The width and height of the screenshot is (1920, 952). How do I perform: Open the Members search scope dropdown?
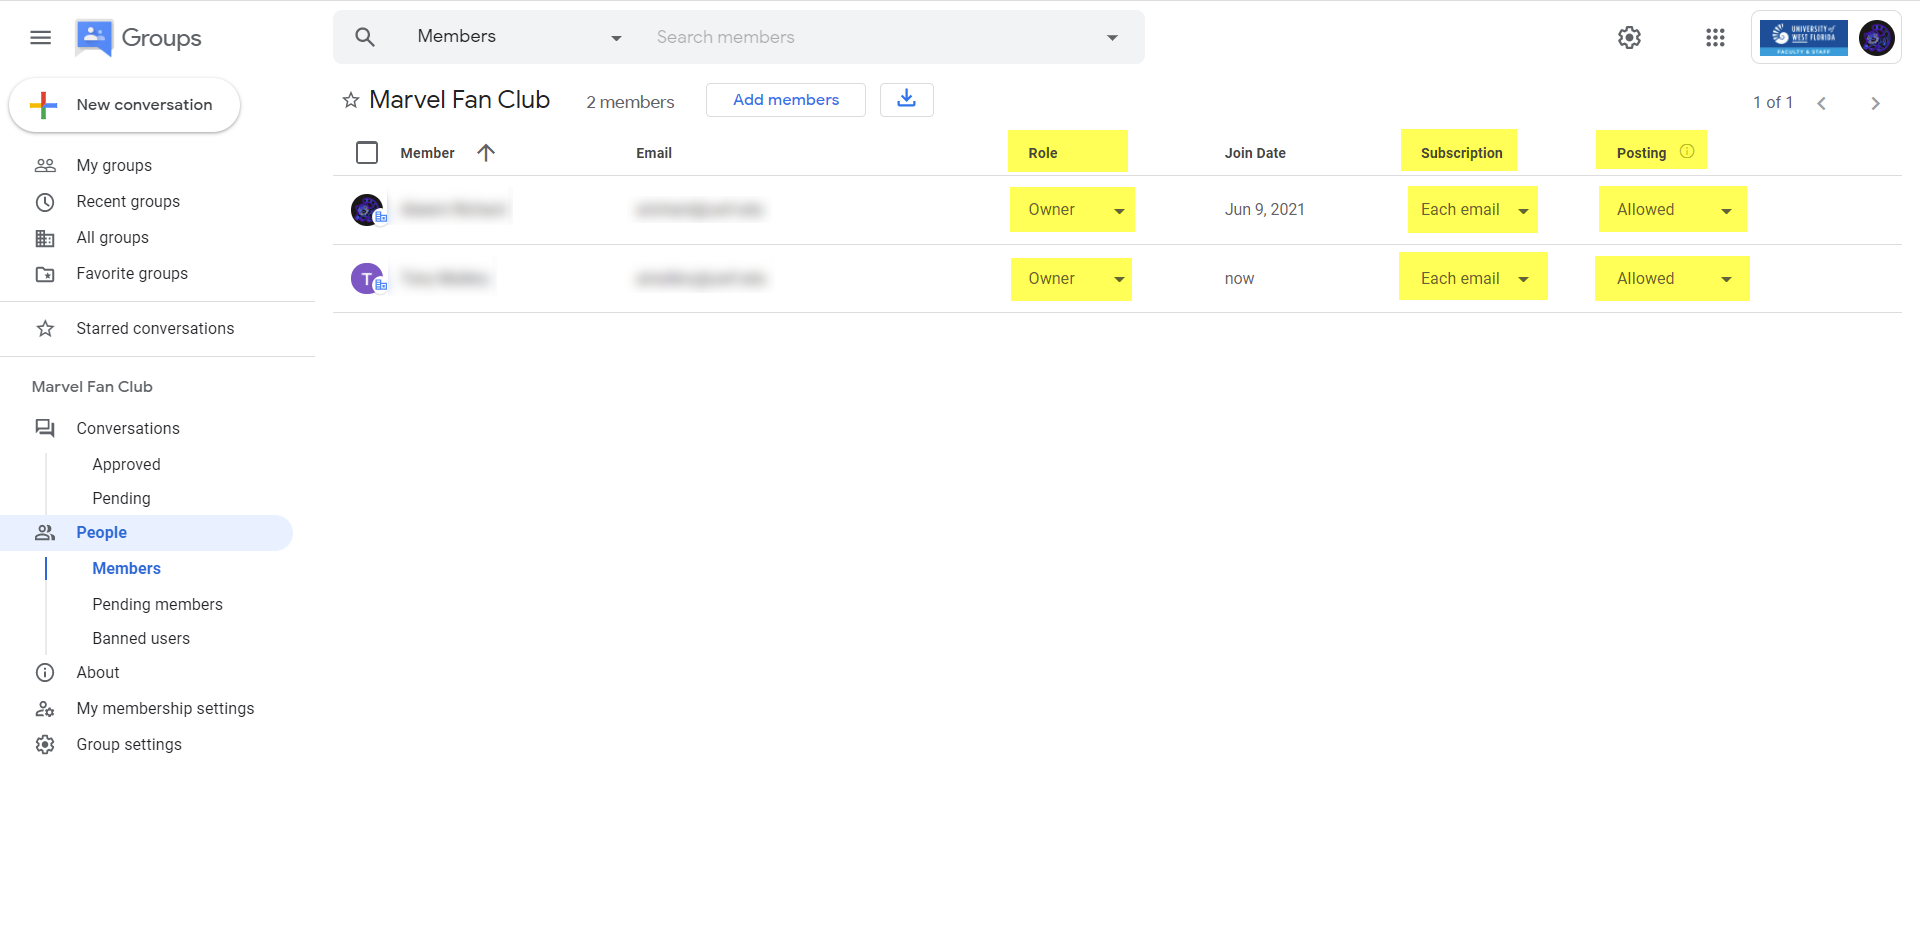pos(519,37)
